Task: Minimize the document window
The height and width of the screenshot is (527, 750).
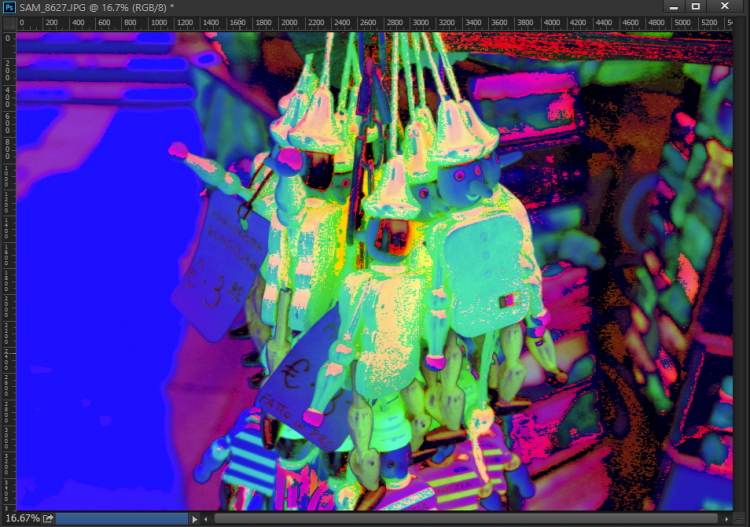Action: pyautogui.click(x=673, y=7)
